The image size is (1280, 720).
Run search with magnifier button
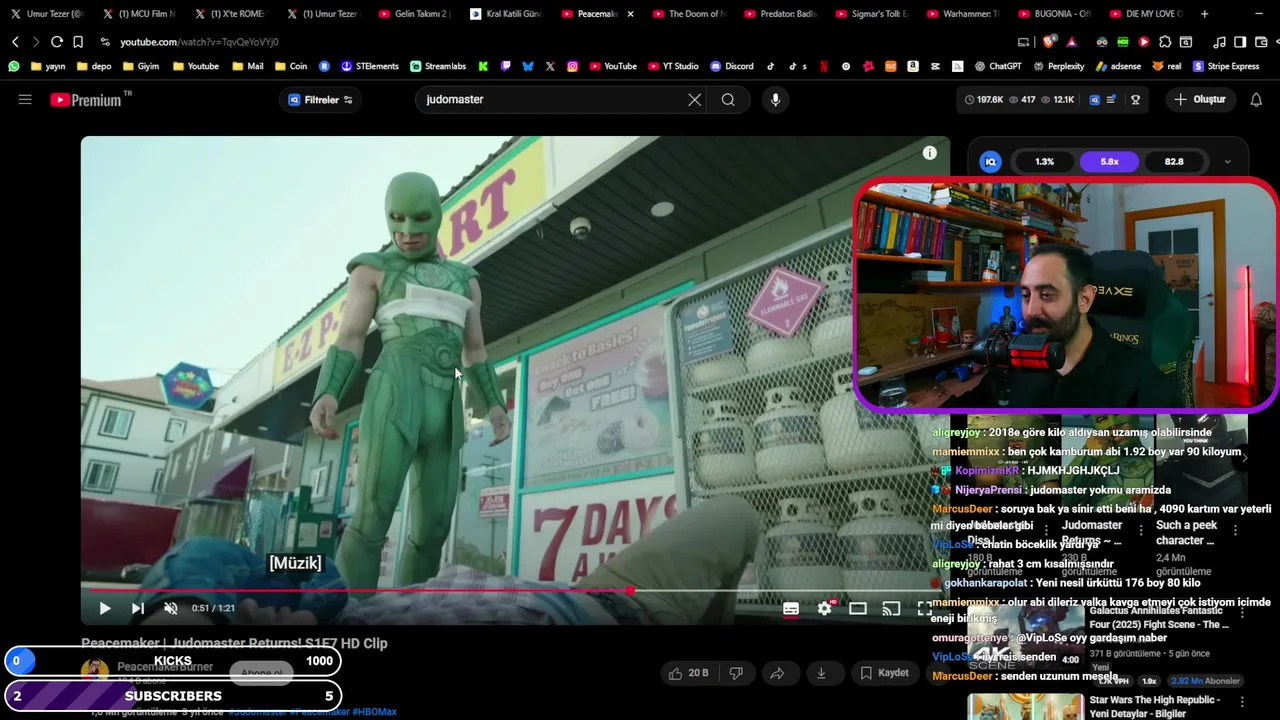728,100
